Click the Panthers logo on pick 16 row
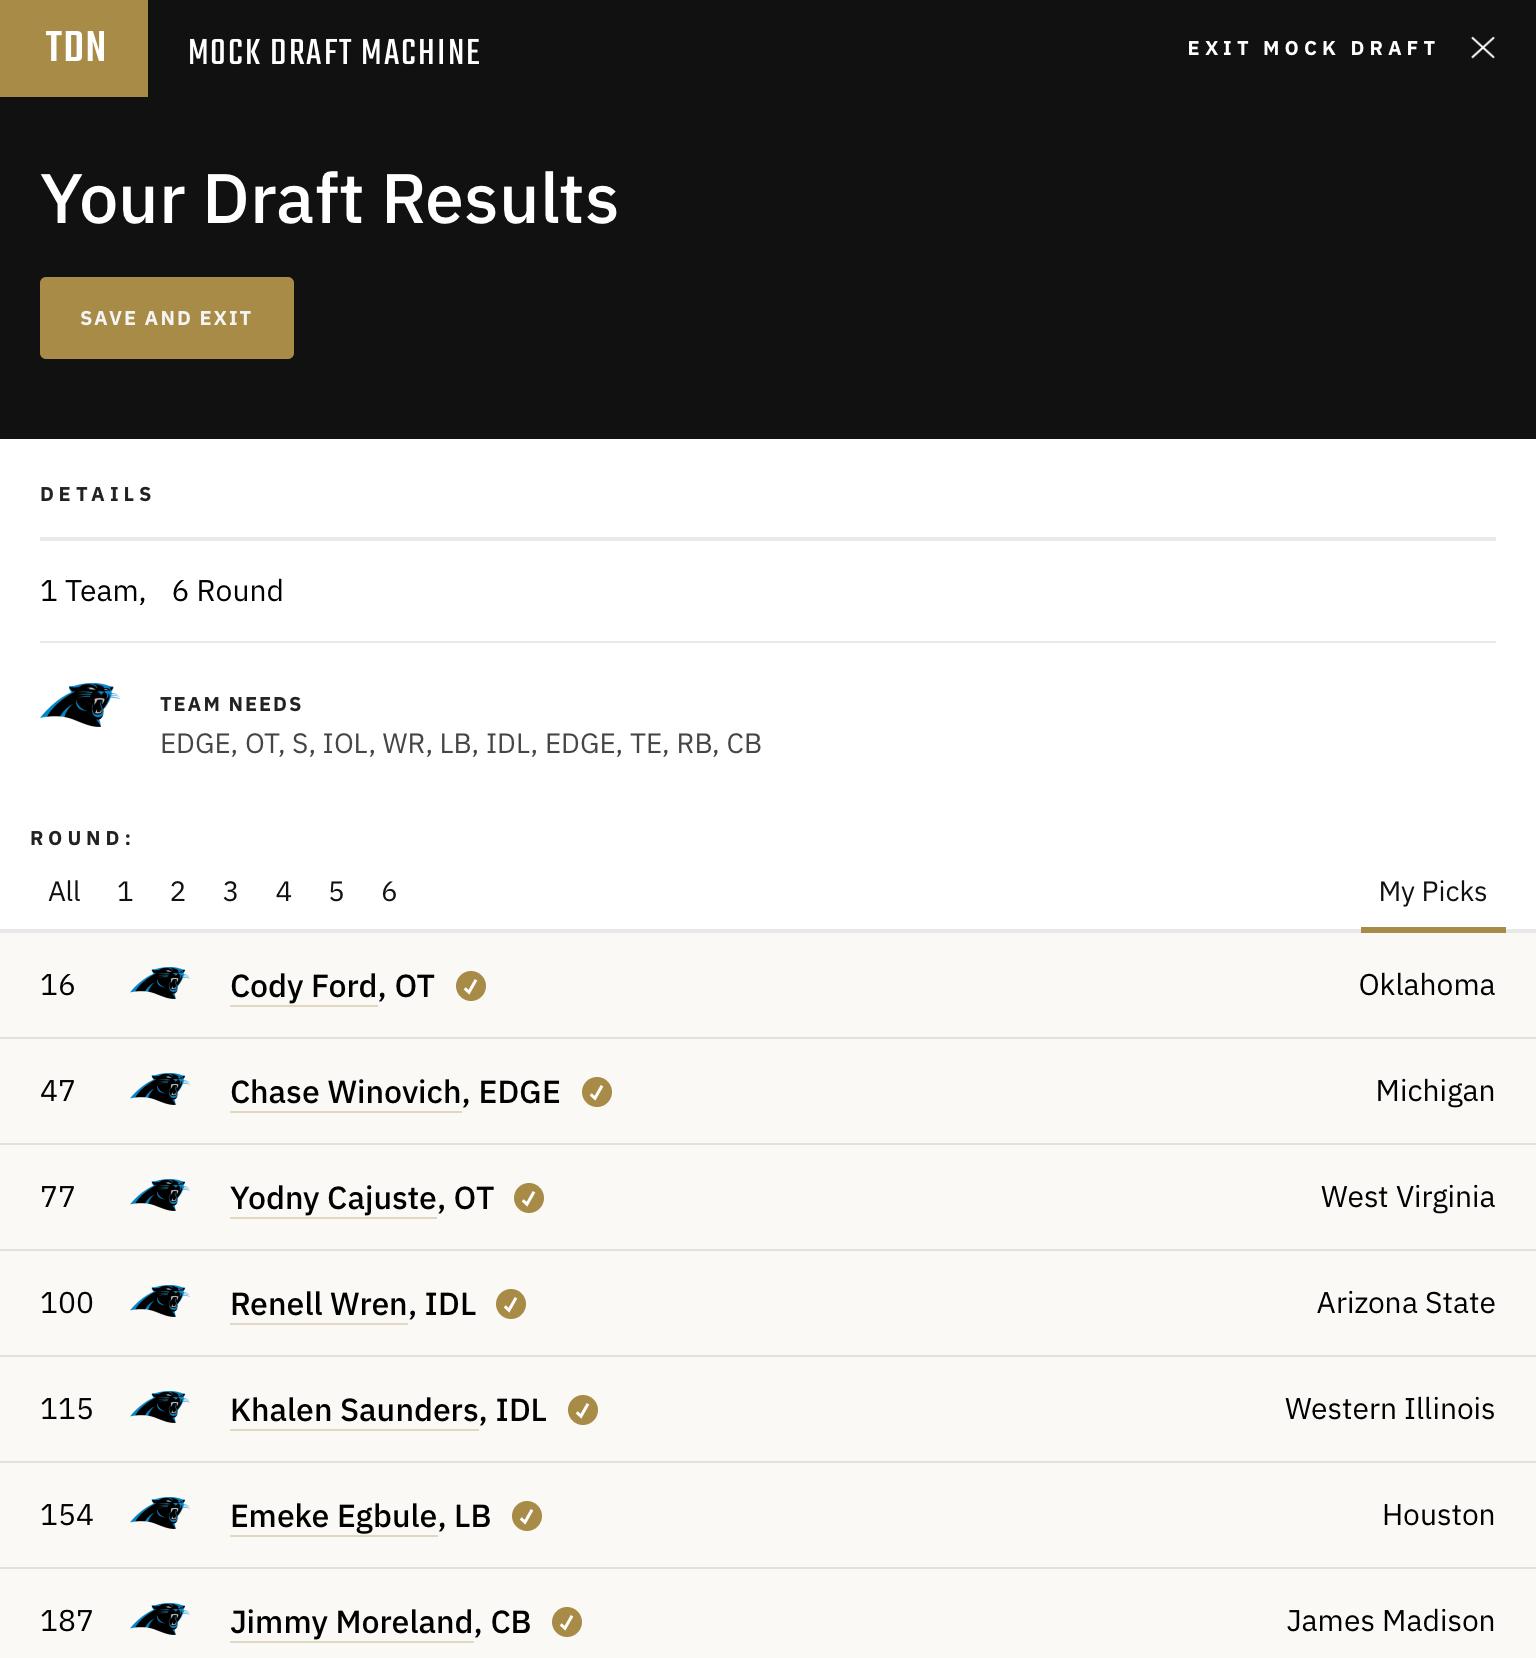This screenshot has height=1658, width=1536. [160, 984]
